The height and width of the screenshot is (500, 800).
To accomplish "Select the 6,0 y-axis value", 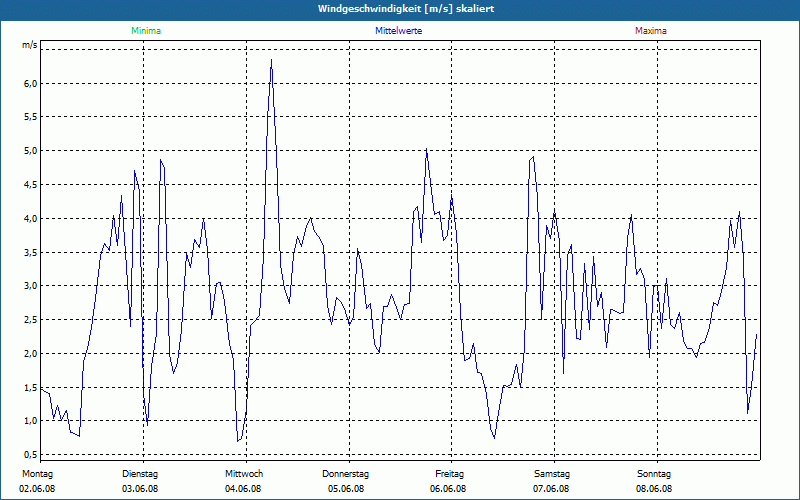I will click(x=31, y=83).
